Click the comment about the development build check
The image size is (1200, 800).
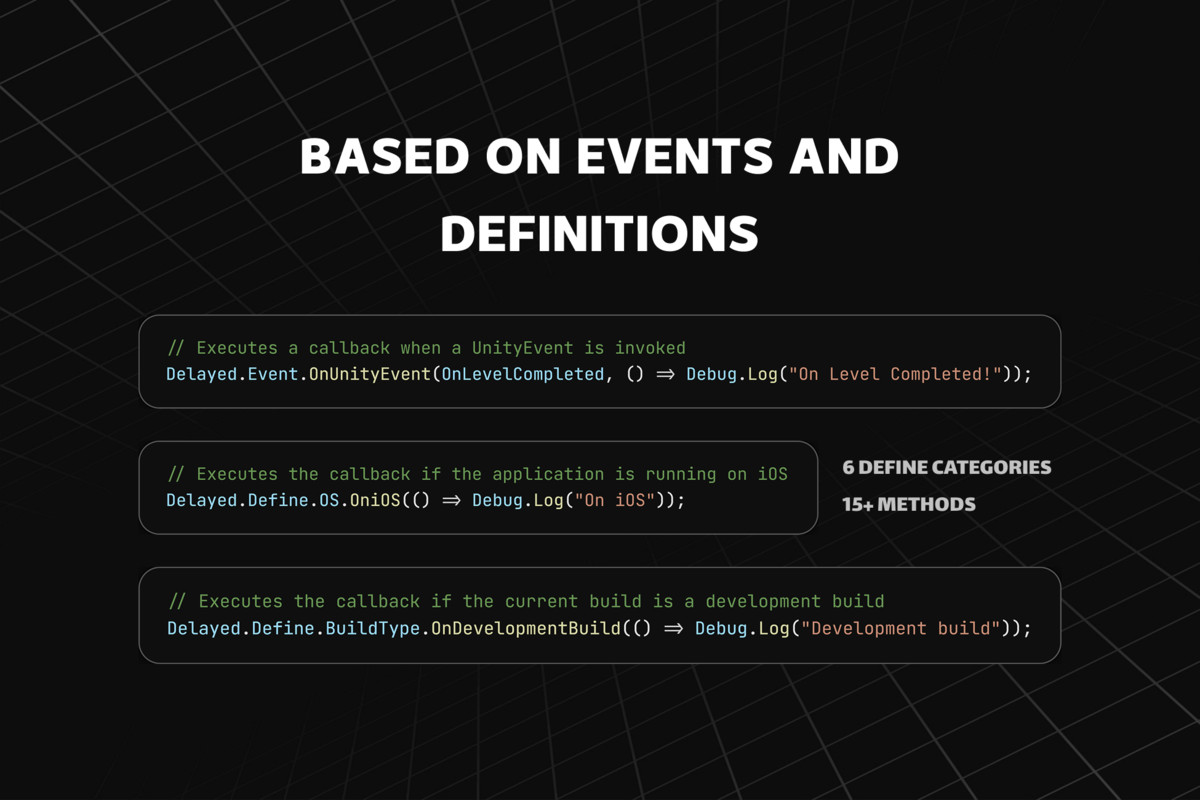[x=526, y=601]
